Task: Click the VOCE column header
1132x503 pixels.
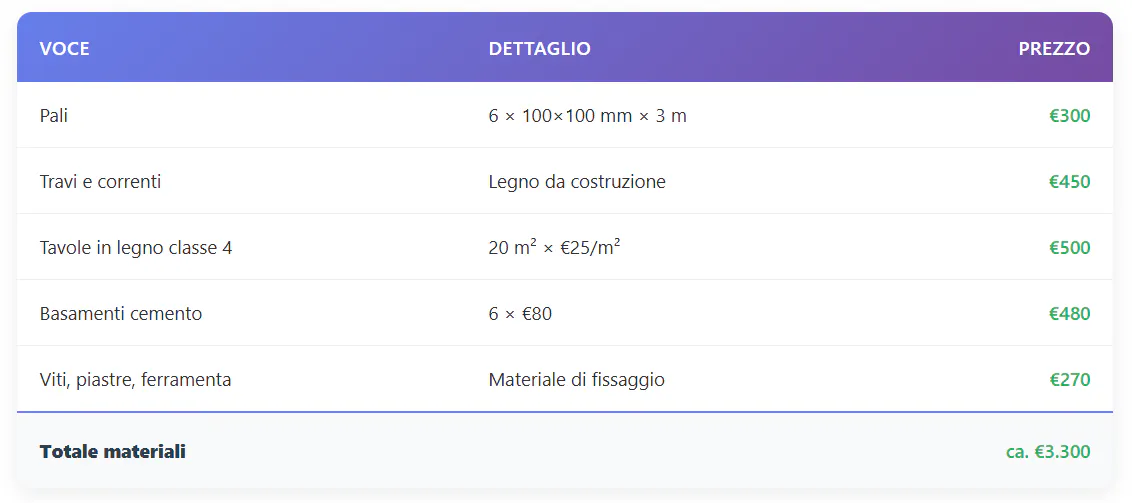Action: click(65, 48)
